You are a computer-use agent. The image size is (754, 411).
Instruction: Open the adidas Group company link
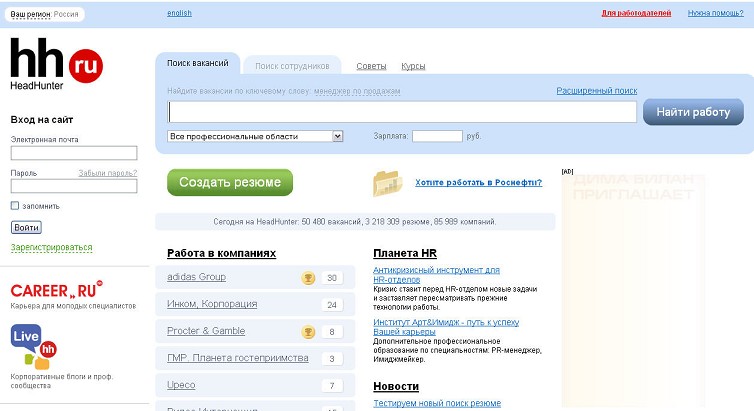[196, 277]
